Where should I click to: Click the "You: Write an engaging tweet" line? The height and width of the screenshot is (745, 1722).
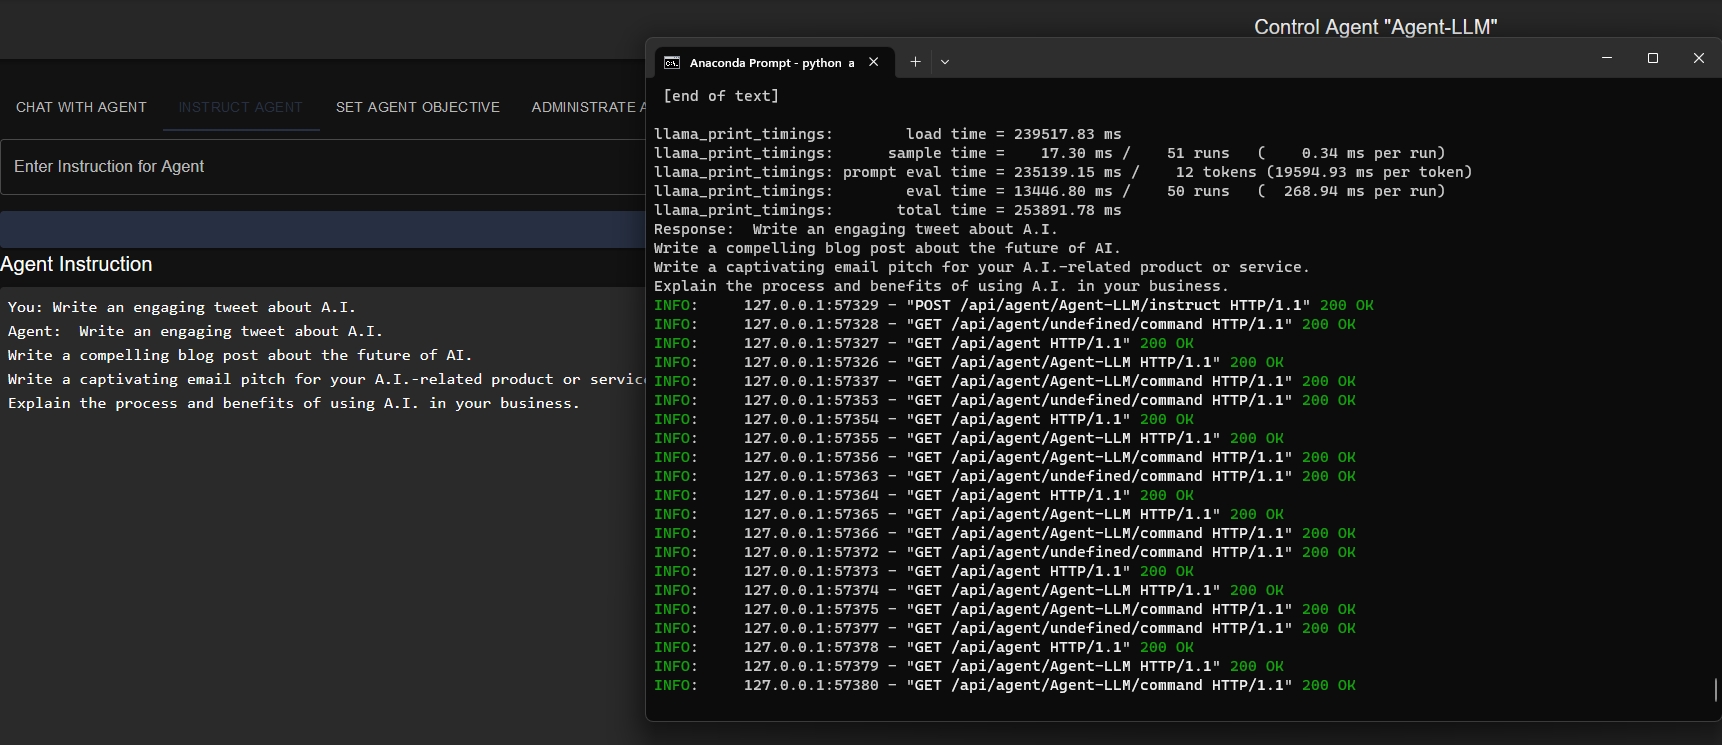pyautogui.click(x=182, y=307)
